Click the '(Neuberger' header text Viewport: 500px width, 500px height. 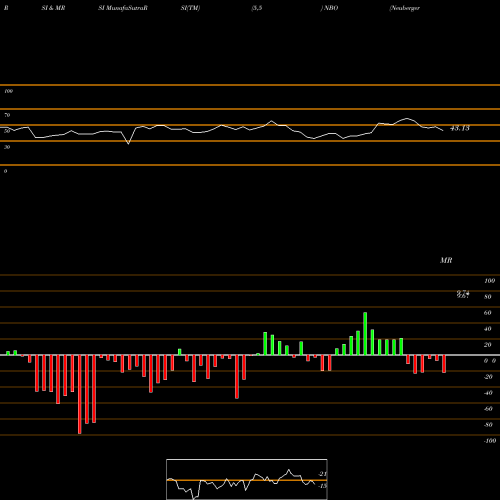(404, 8)
